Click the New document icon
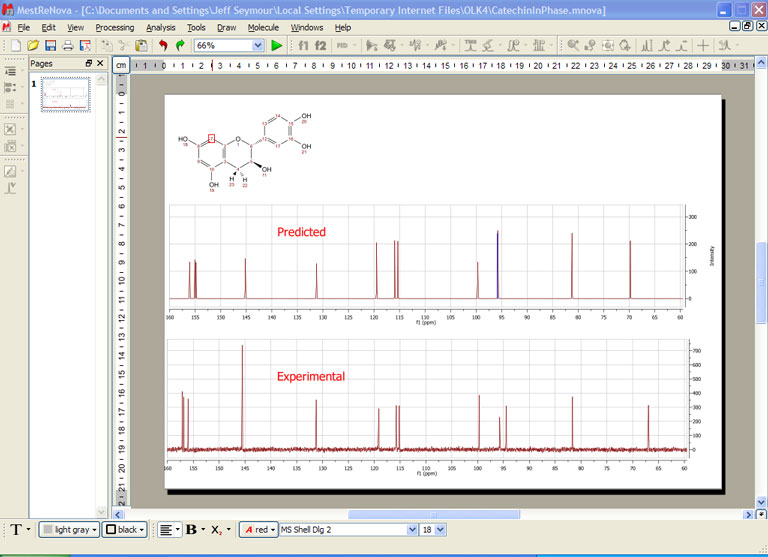 16,46
